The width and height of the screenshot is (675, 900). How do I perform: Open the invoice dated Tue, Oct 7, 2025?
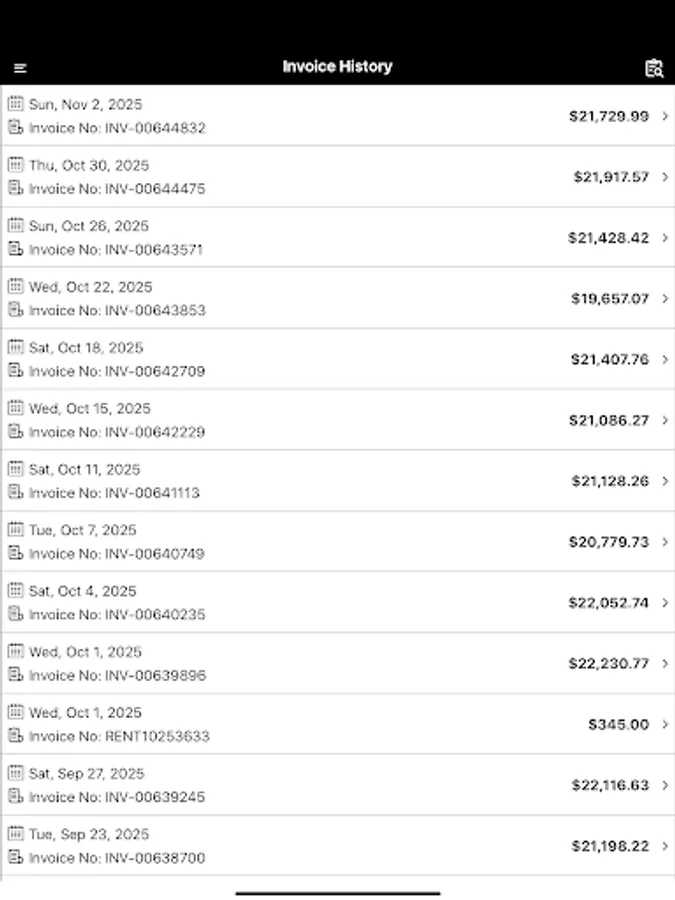coord(337,541)
